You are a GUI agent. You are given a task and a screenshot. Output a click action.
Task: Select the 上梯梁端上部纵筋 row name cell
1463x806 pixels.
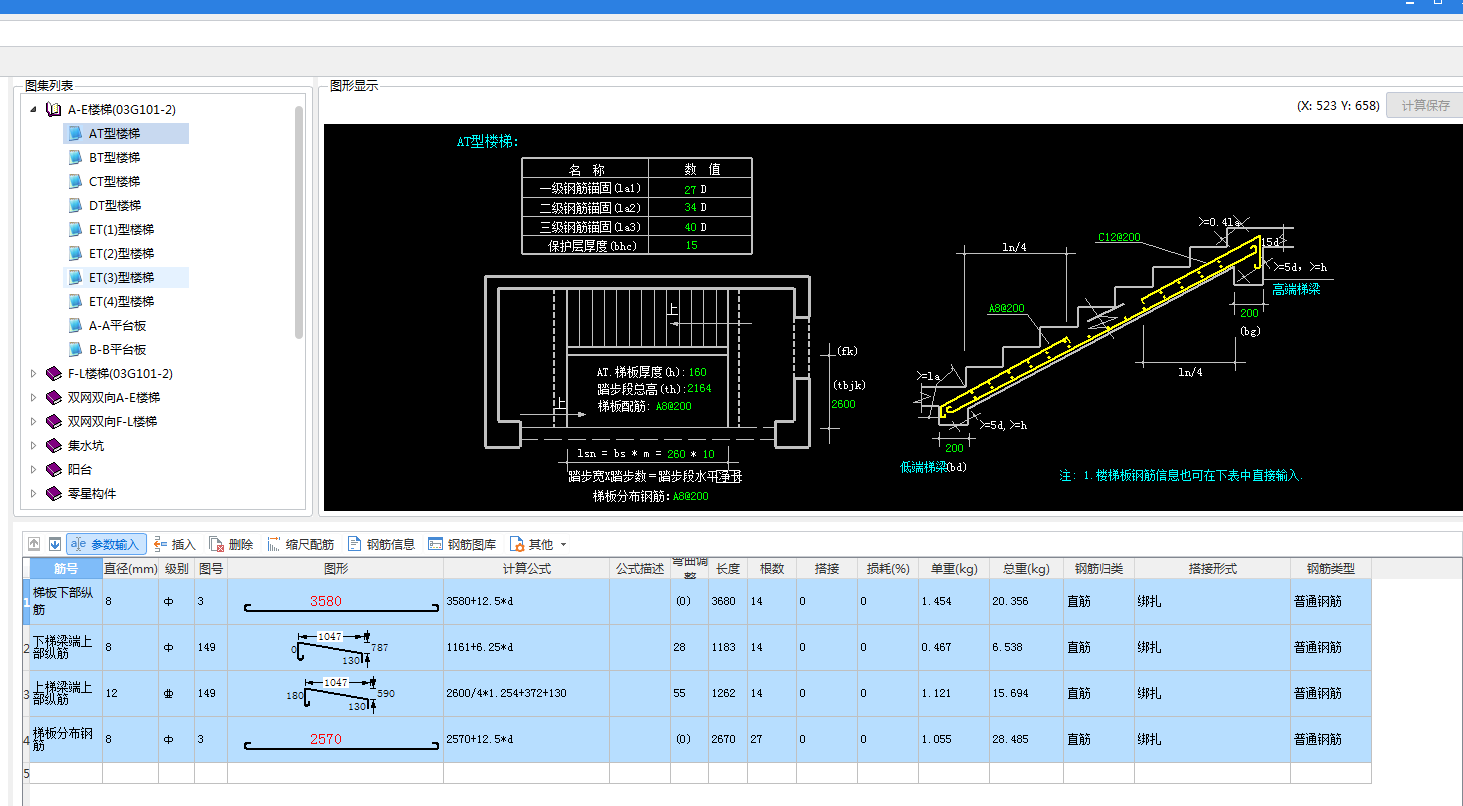pyautogui.click(x=66, y=694)
